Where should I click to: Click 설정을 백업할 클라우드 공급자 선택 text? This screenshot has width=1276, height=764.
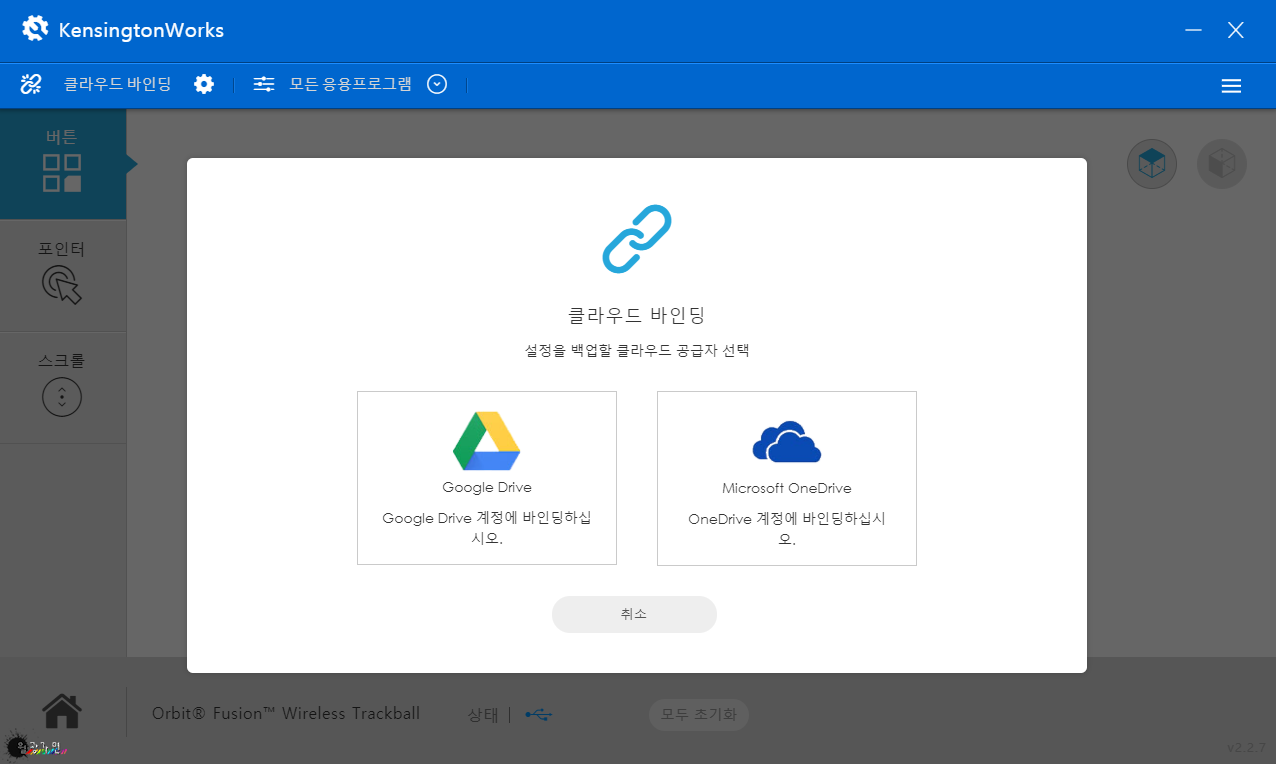(637, 351)
